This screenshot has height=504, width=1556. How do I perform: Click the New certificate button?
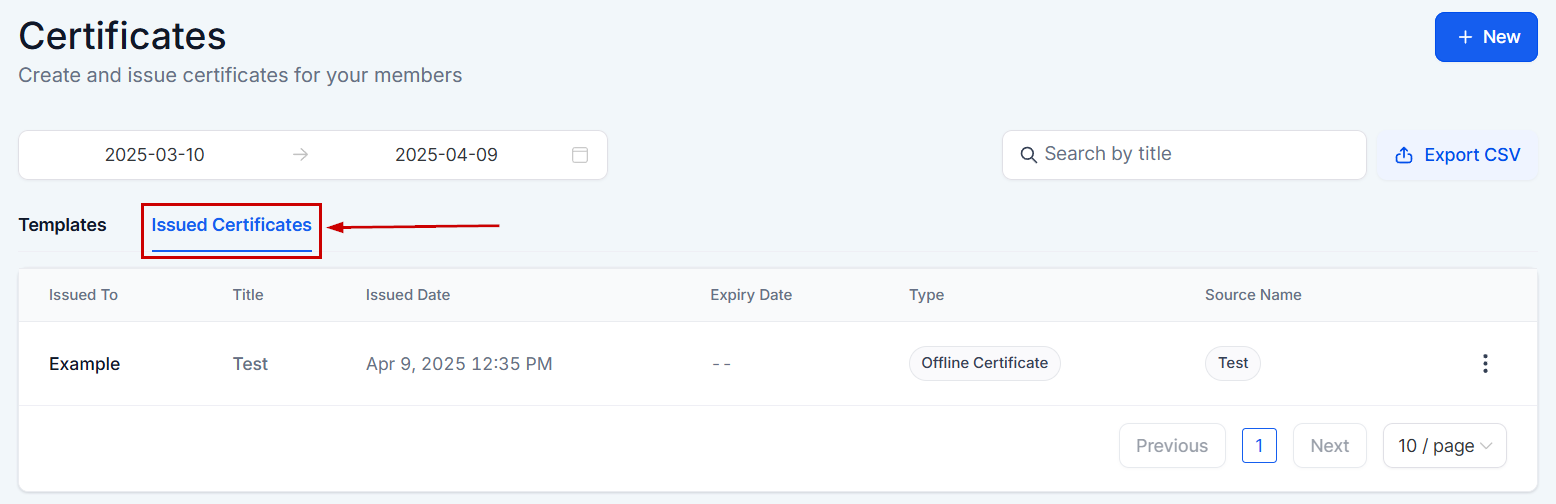pyautogui.click(x=1485, y=37)
